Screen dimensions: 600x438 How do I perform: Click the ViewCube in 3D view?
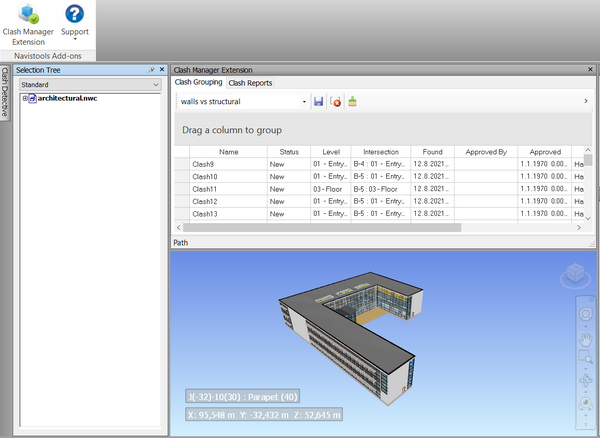[x=575, y=274]
